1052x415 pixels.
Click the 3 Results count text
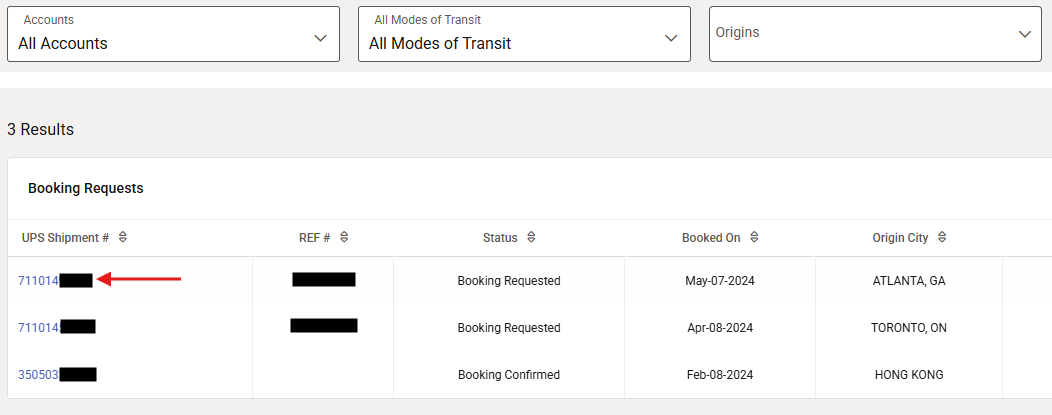pos(41,130)
